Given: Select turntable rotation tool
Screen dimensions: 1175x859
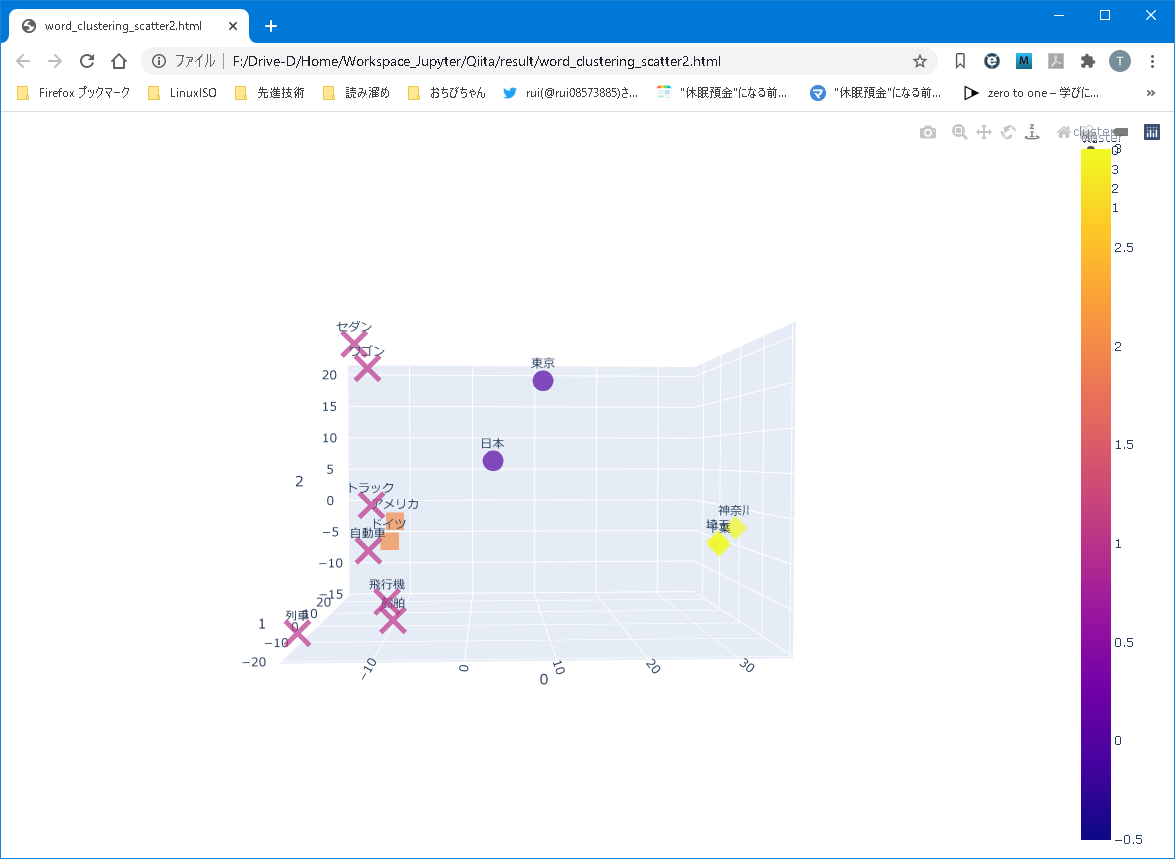Looking at the screenshot, I should (x=1033, y=132).
